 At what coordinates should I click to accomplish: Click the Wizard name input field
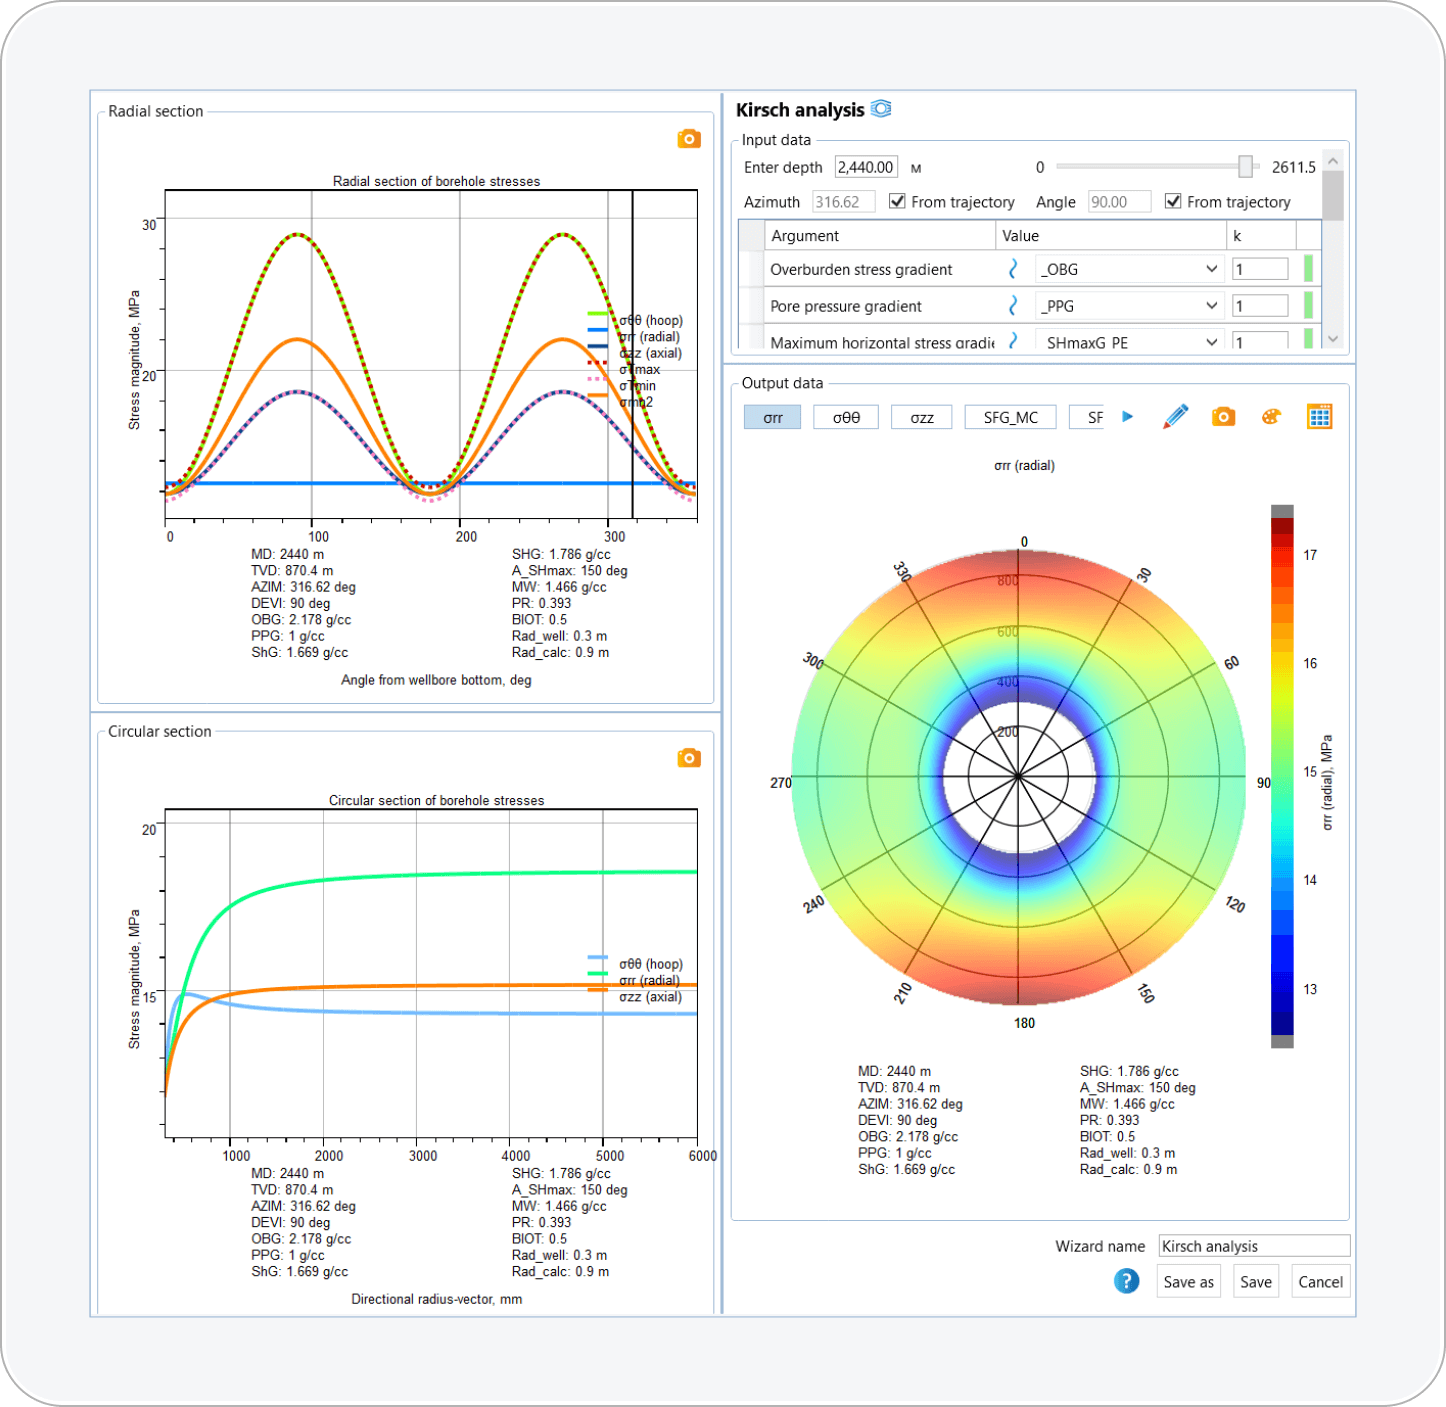(x=1253, y=1246)
